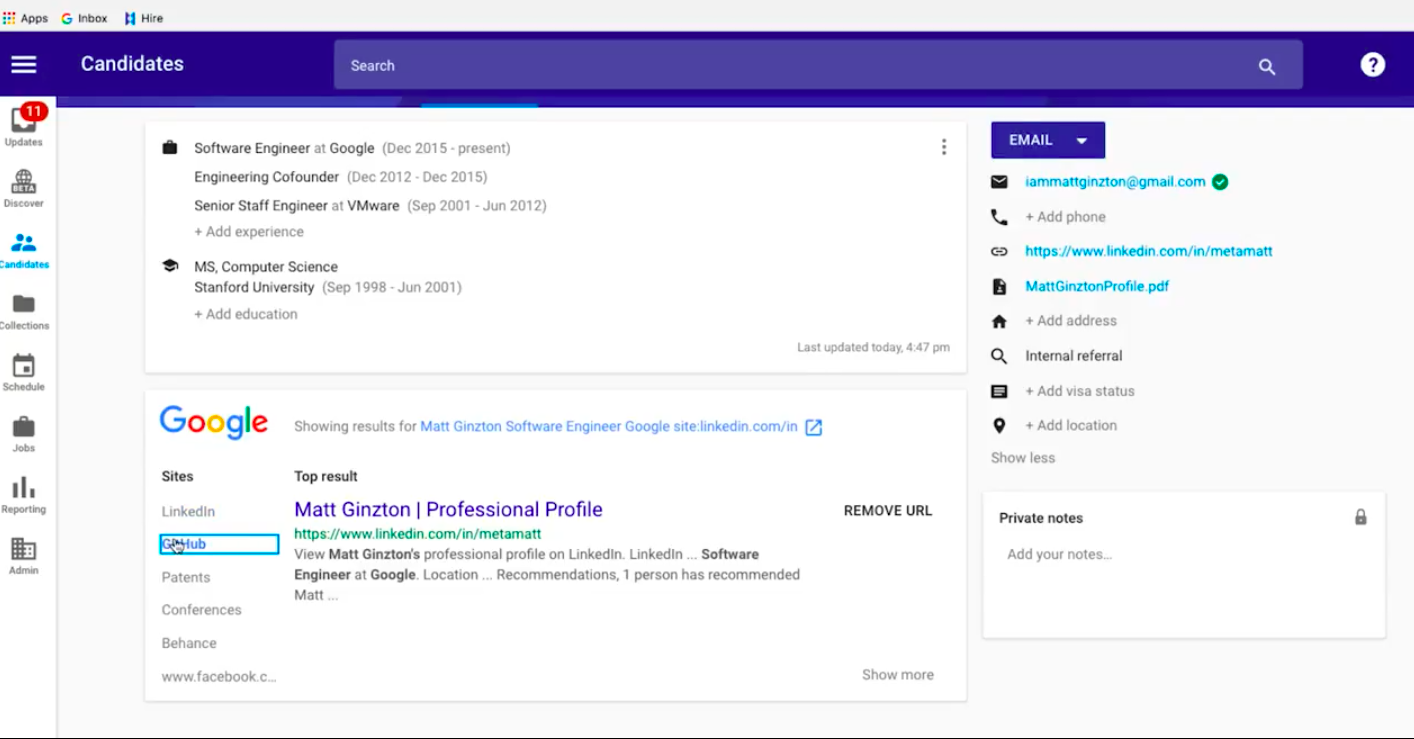Image resolution: width=1414 pixels, height=739 pixels.
Task: Click the verified email checkmark badge
Action: pyautogui.click(x=1220, y=182)
